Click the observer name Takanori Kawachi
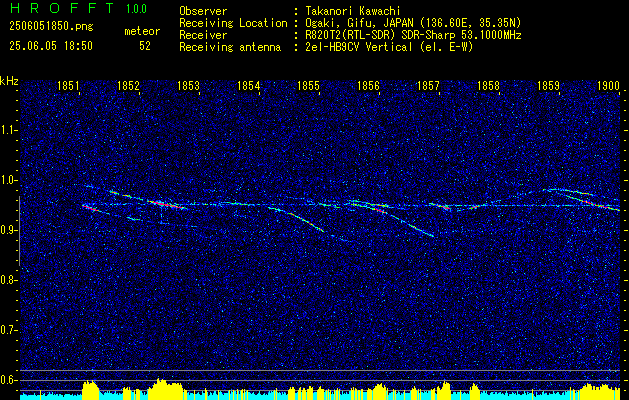Screen dimensions: 629x400 [352, 11]
